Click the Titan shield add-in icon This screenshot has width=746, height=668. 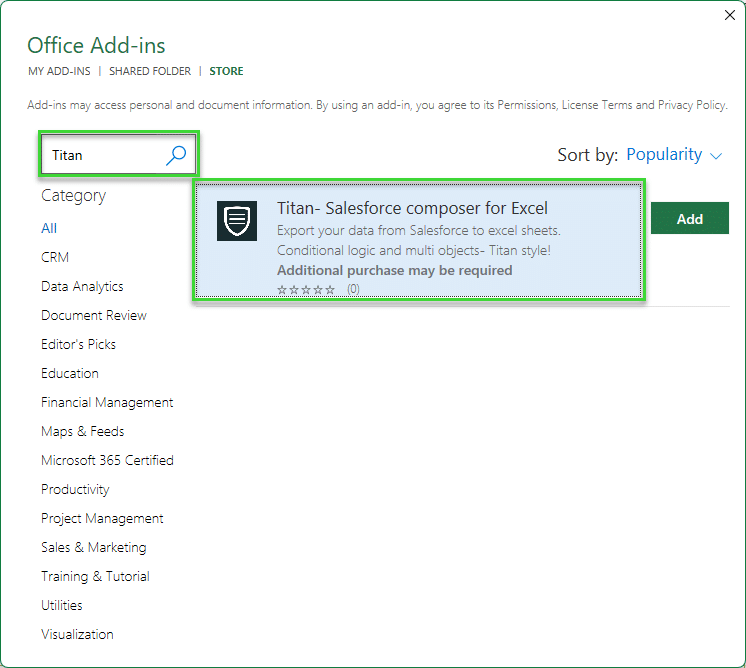237,221
